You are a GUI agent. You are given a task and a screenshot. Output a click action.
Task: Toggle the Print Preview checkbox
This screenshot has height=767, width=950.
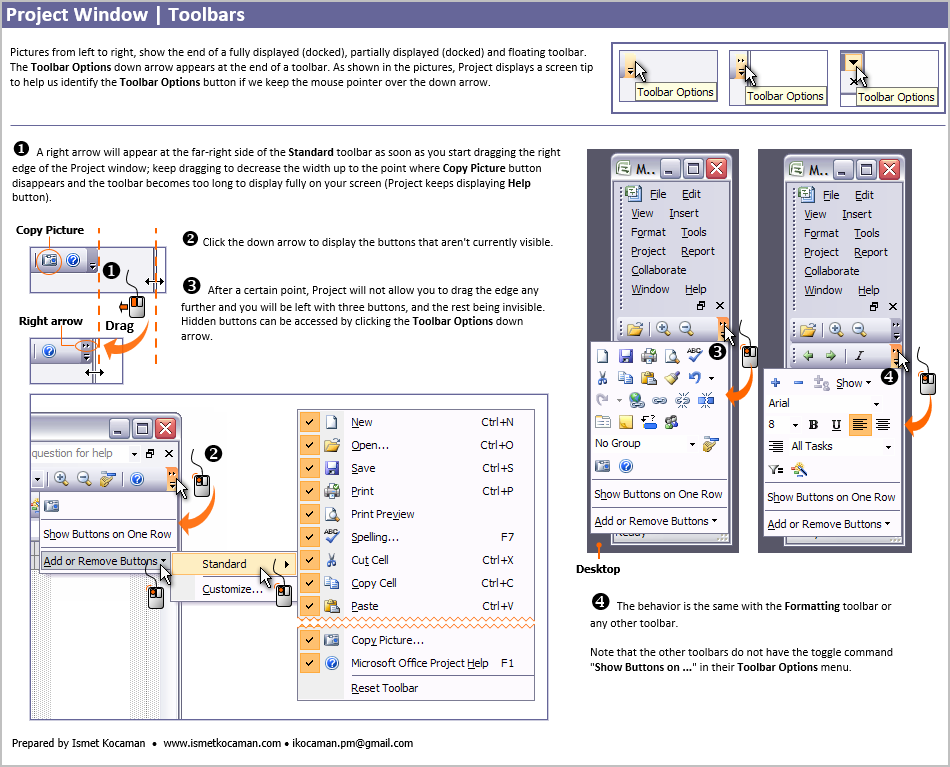click(x=310, y=514)
